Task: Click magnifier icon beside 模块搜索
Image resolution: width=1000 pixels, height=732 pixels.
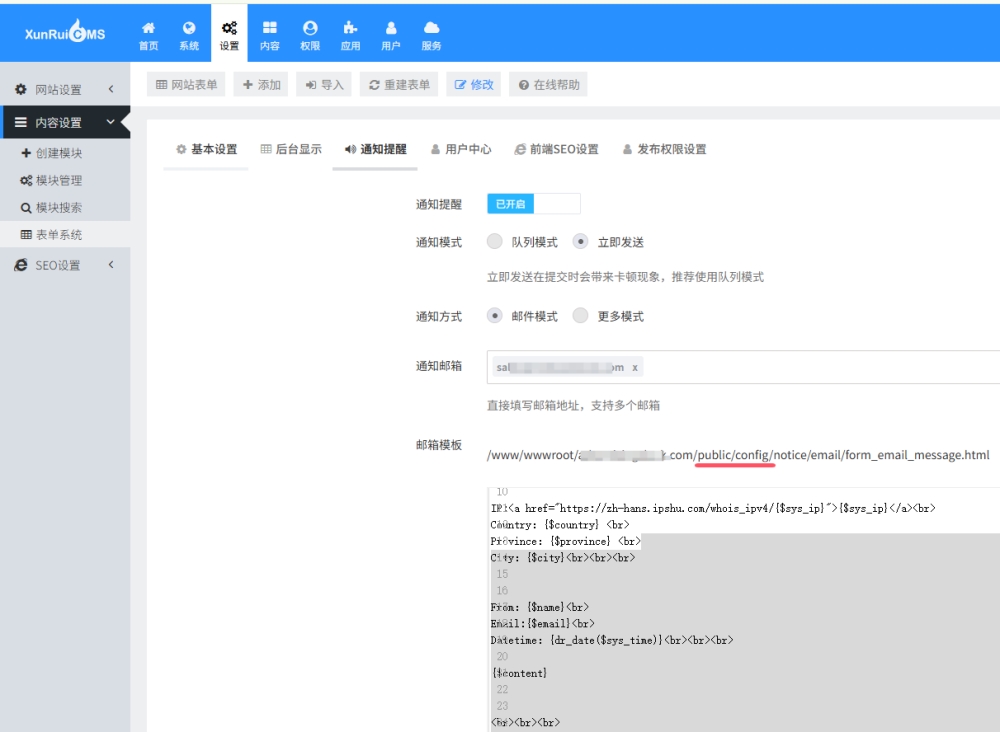Action: 26,208
